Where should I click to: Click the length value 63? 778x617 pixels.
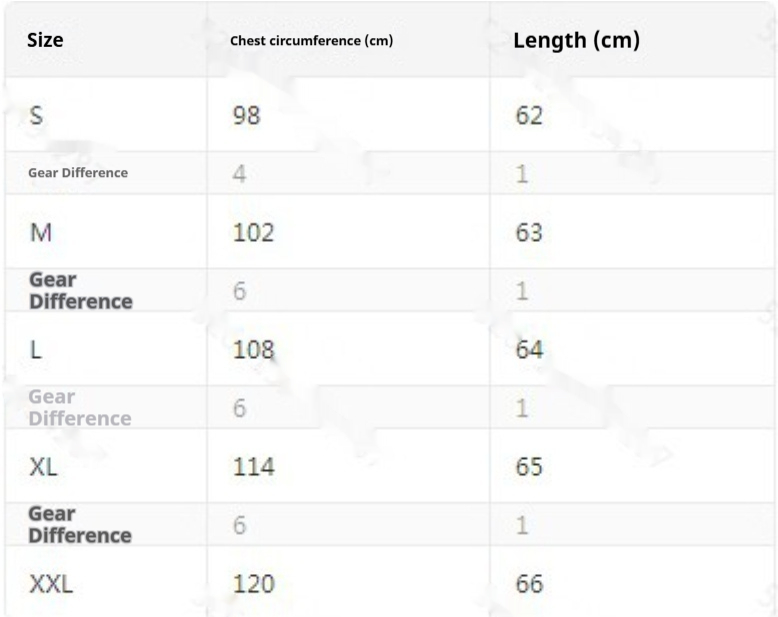[x=529, y=232]
